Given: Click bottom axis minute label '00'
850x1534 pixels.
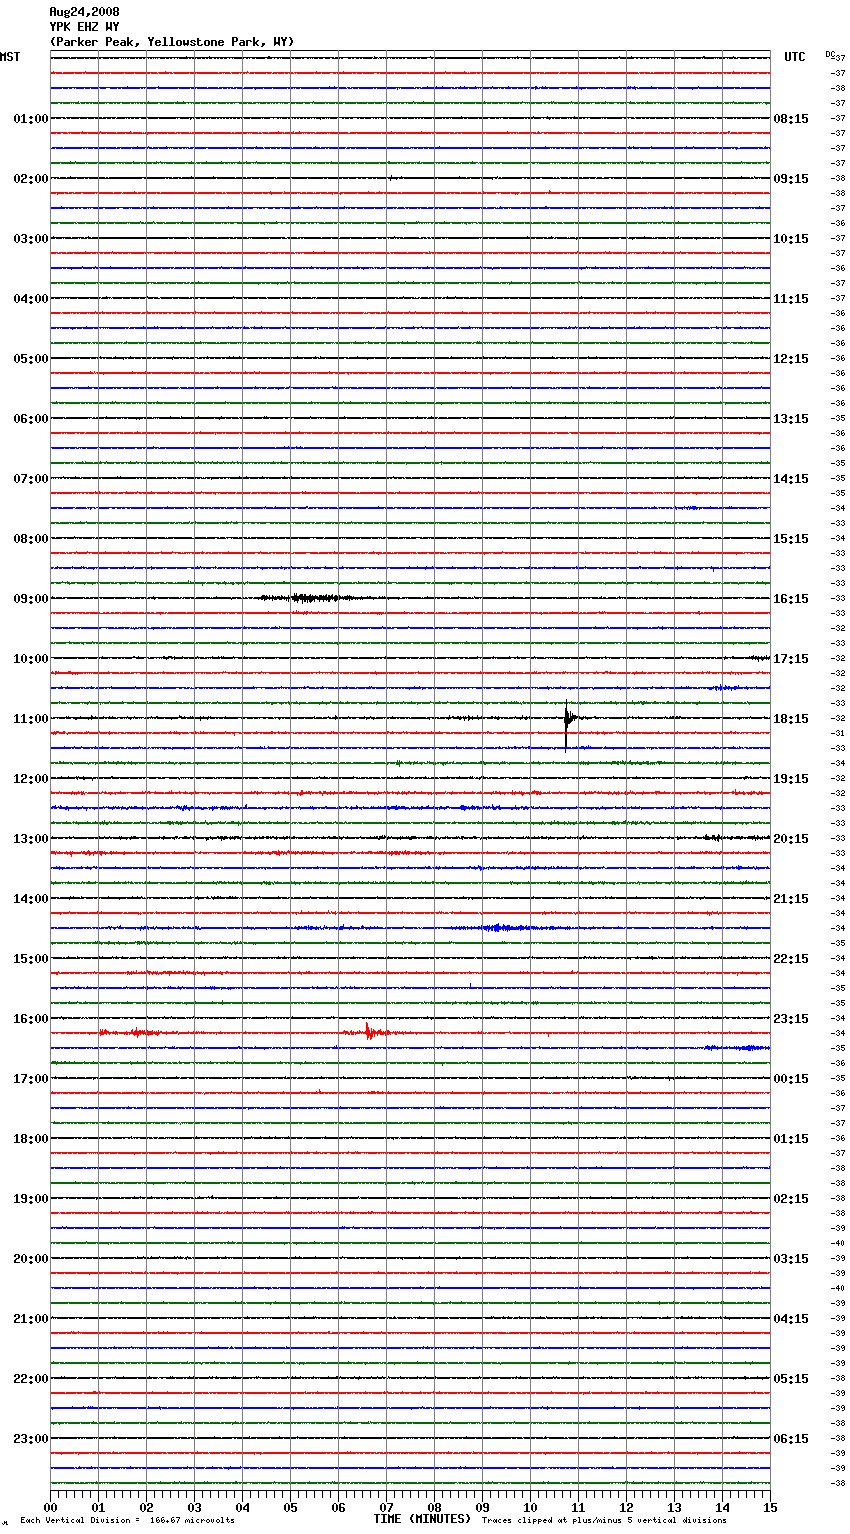Looking at the screenshot, I should point(50,1507).
